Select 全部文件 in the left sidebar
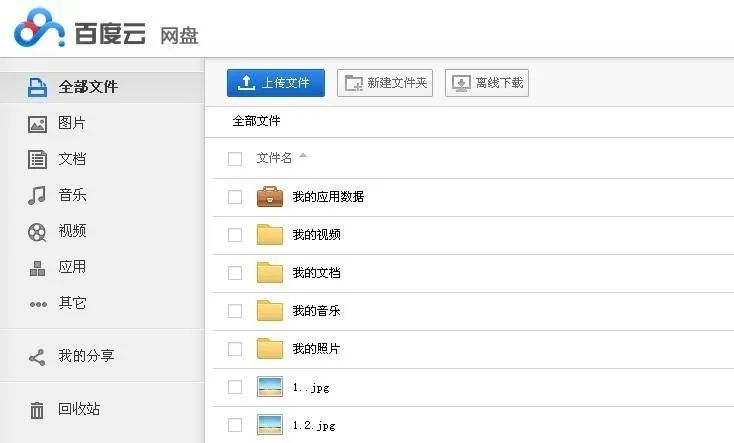This screenshot has height=443, width=734. tap(87, 87)
